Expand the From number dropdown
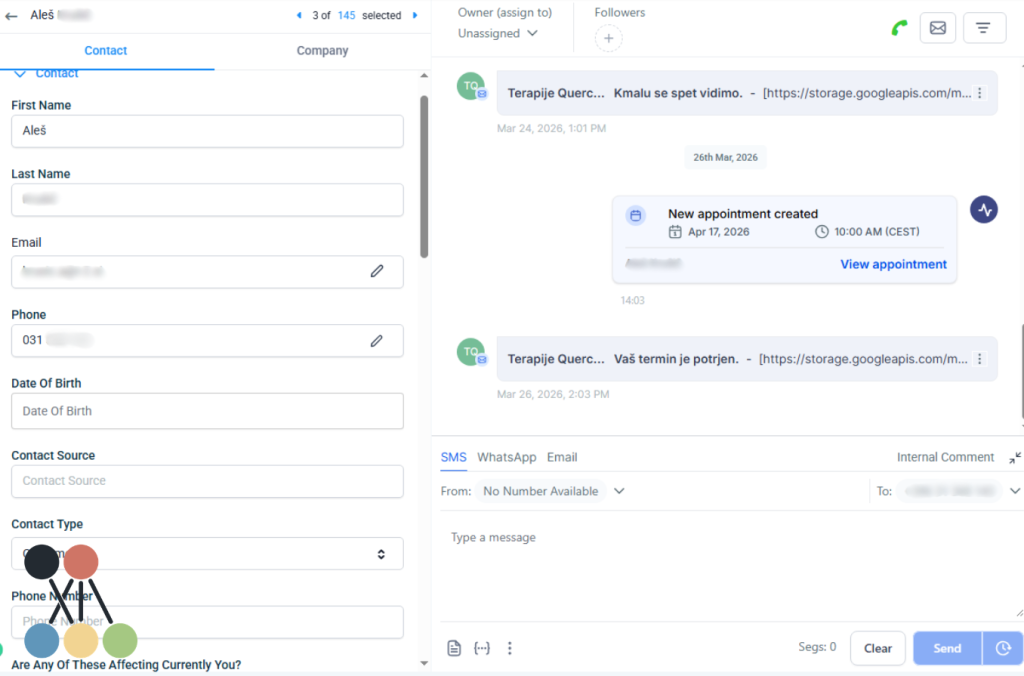Viewport: 1024px width, 676px height. pos(619,491)
